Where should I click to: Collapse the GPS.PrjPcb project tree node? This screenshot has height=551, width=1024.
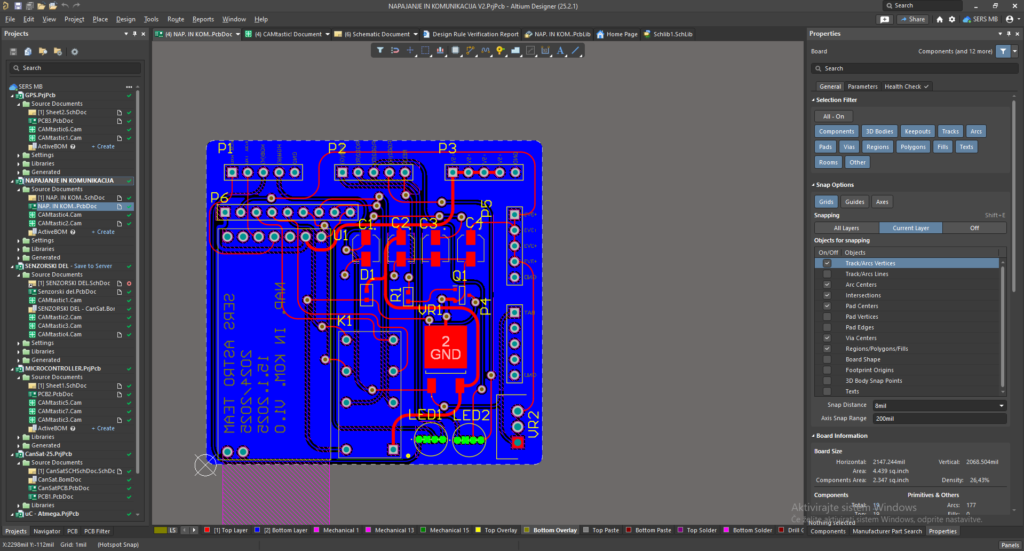pyautogui.click(x=6, y=95)
